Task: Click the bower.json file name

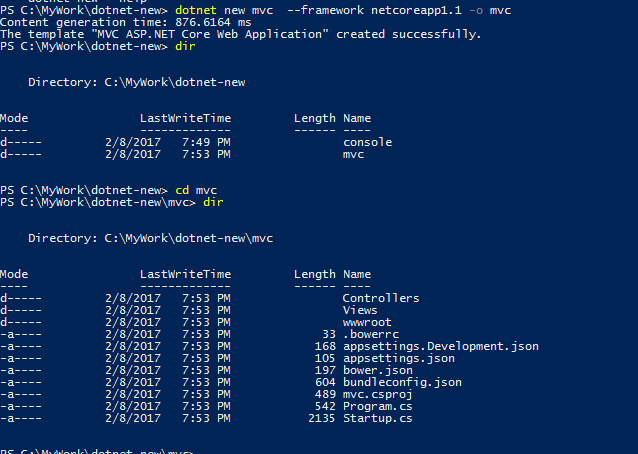Action: [377, 370]
